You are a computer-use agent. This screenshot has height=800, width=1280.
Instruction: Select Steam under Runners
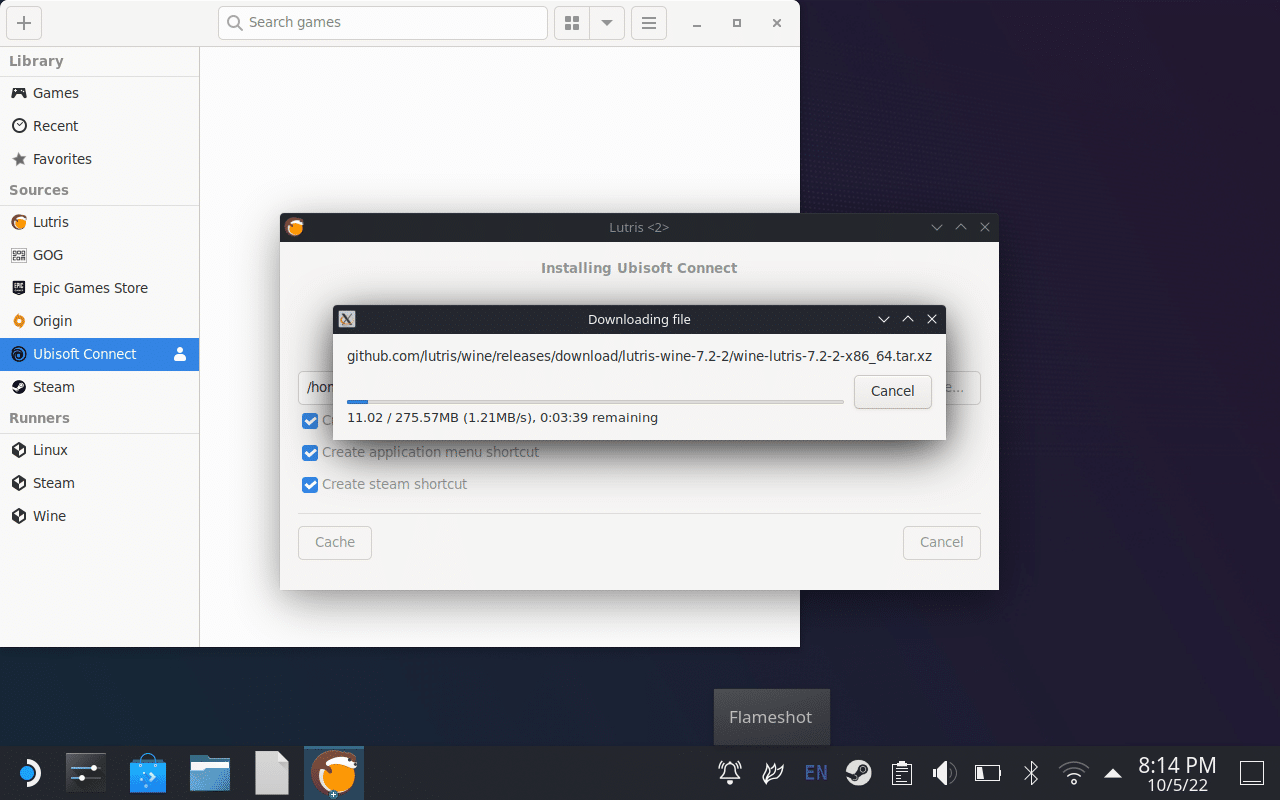pos(99,483)
